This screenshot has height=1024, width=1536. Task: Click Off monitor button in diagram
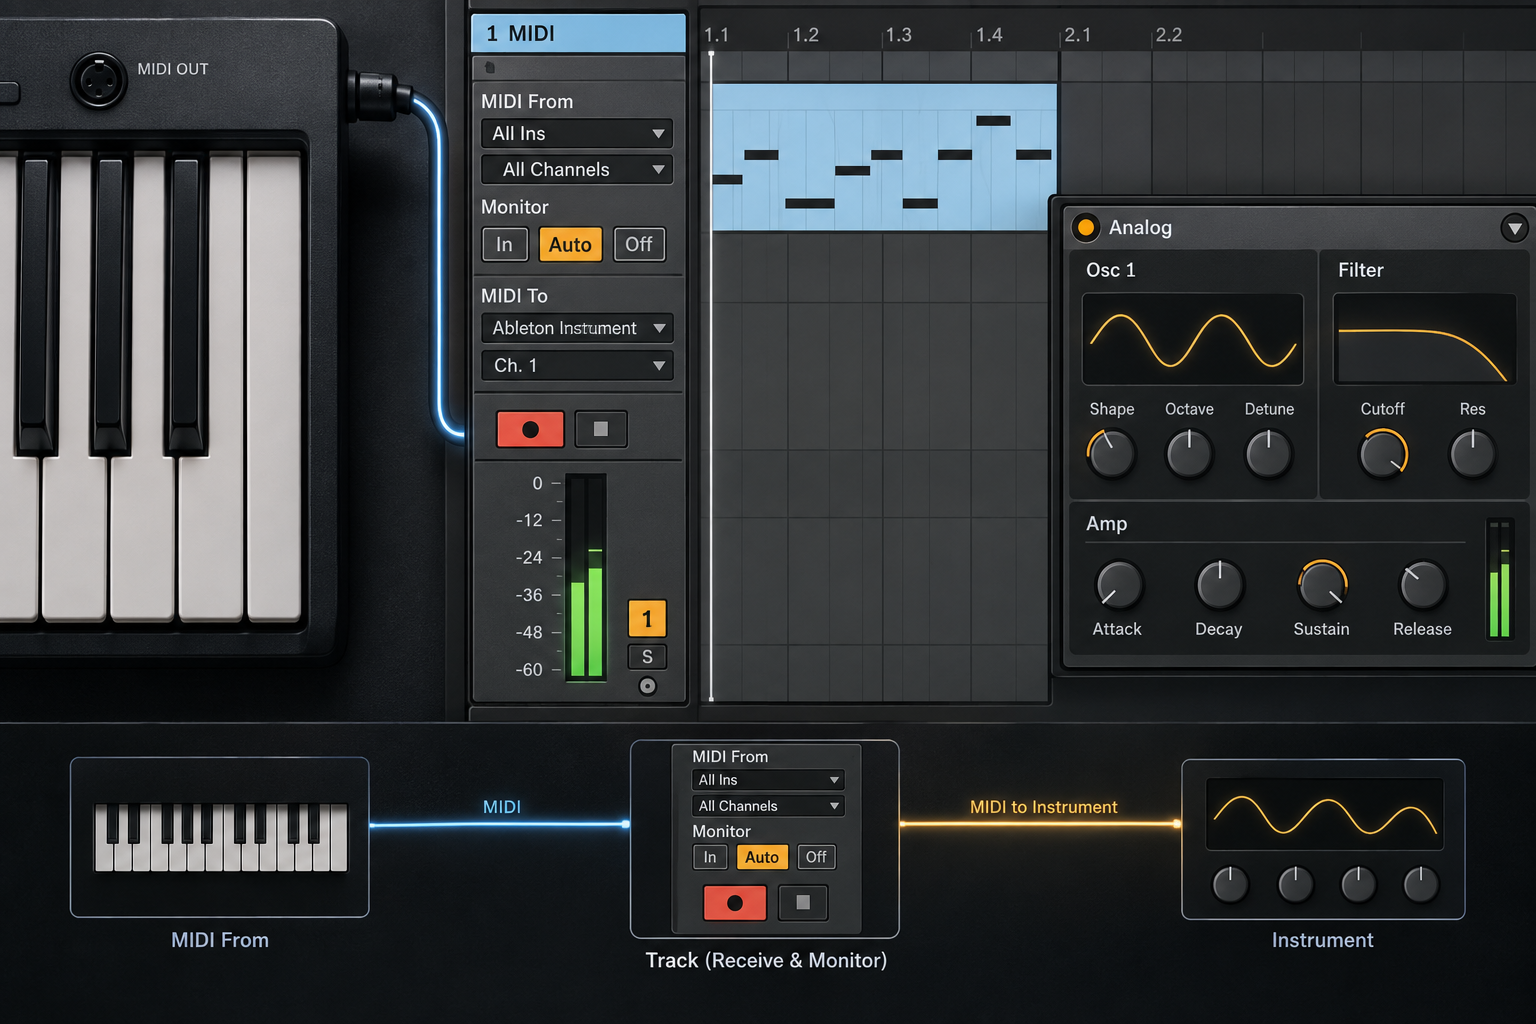pos(816,857)
